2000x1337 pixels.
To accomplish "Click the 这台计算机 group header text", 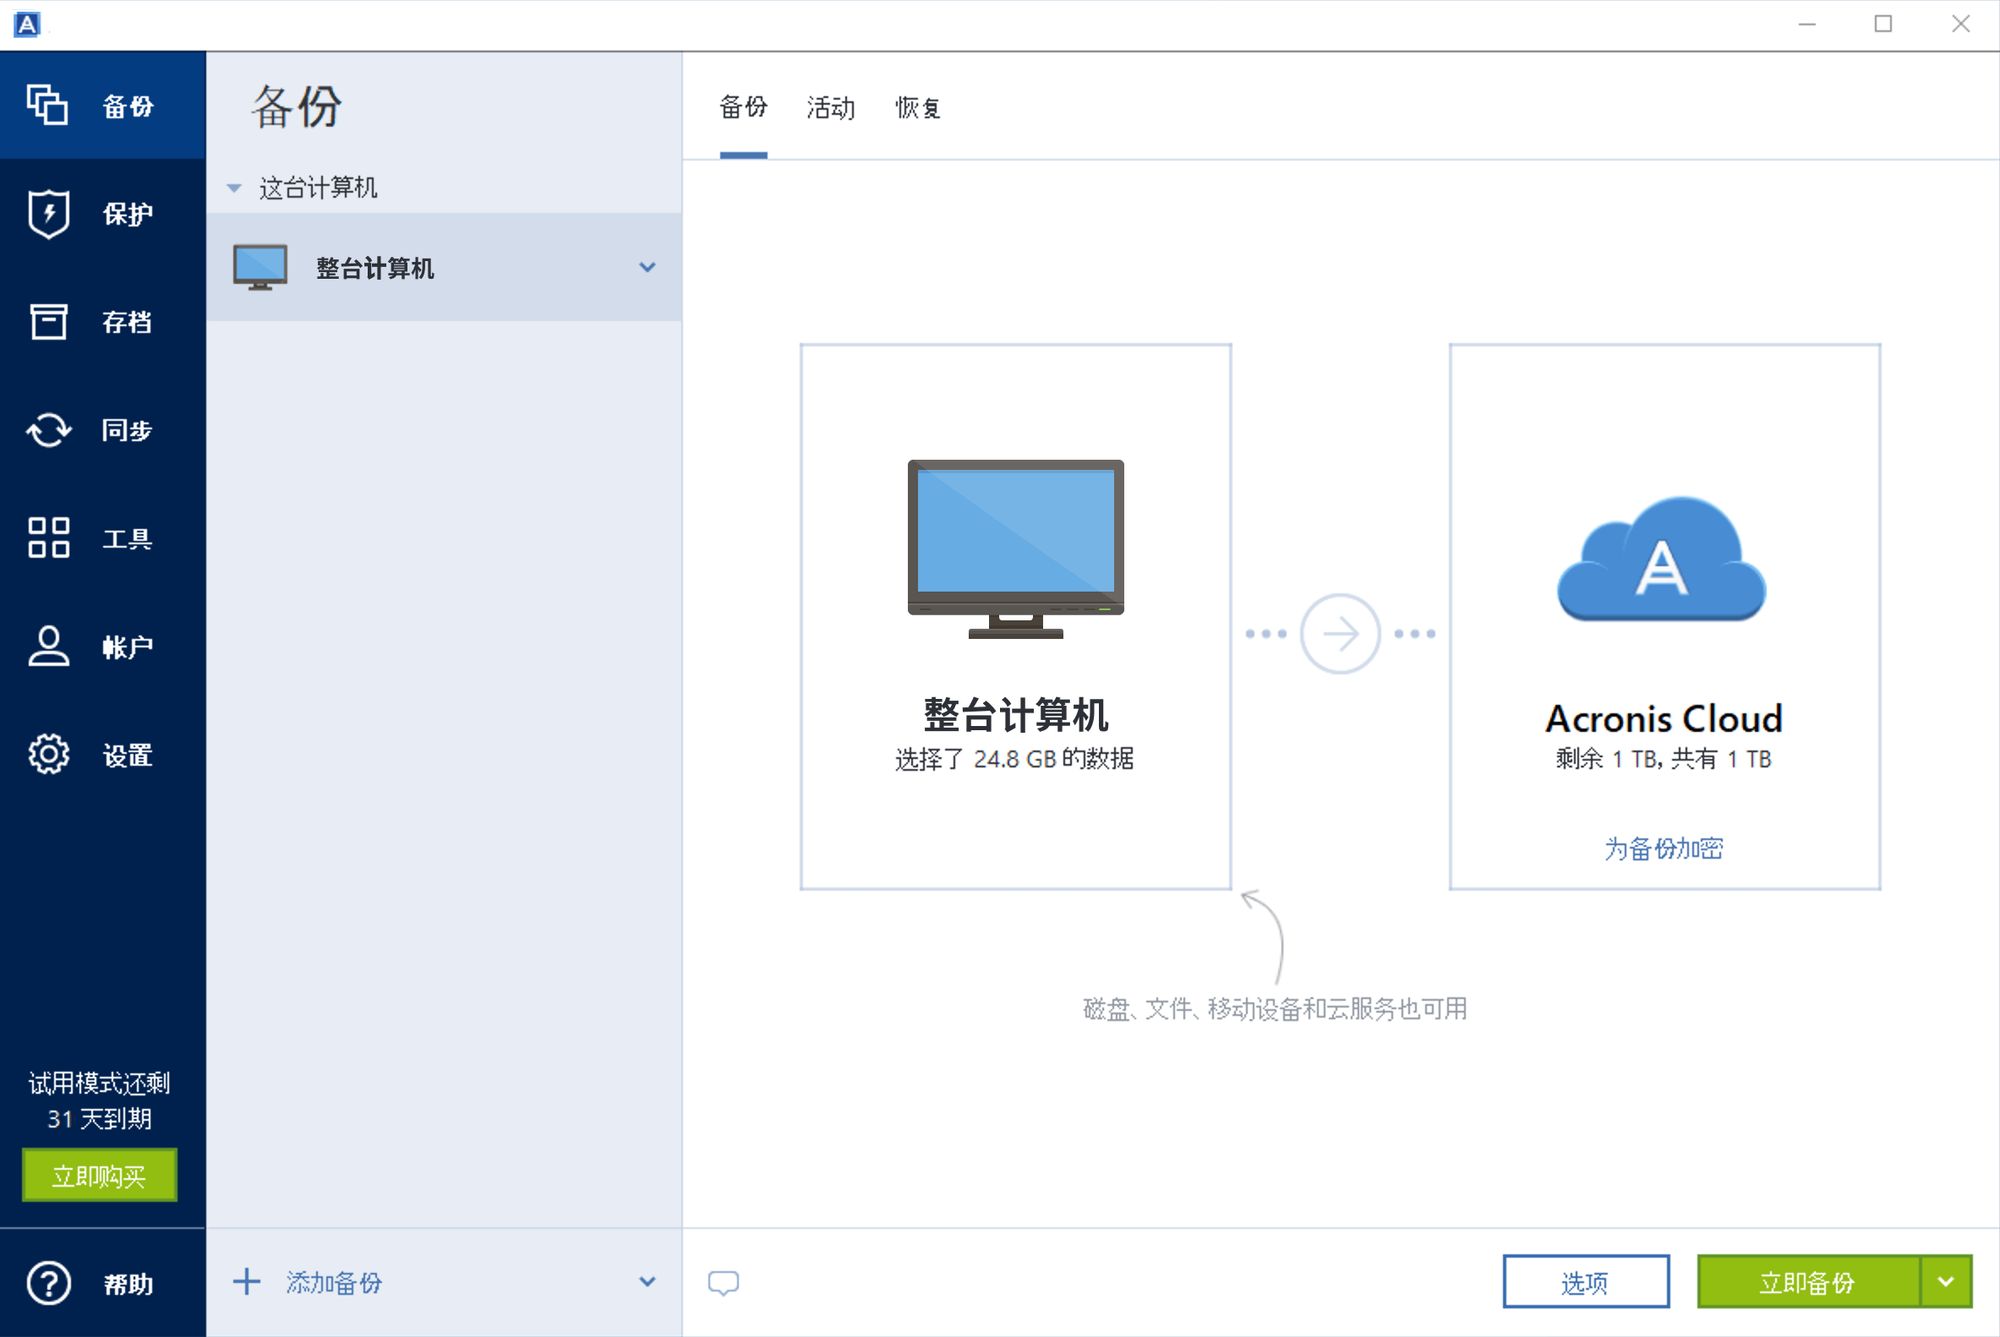I will tap(318, 188).
